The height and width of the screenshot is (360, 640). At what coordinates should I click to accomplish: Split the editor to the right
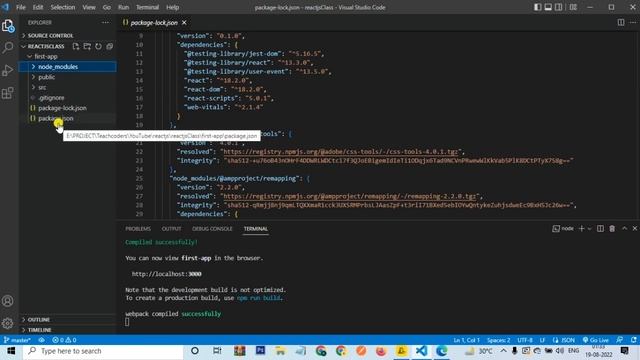tap(620, 22)
